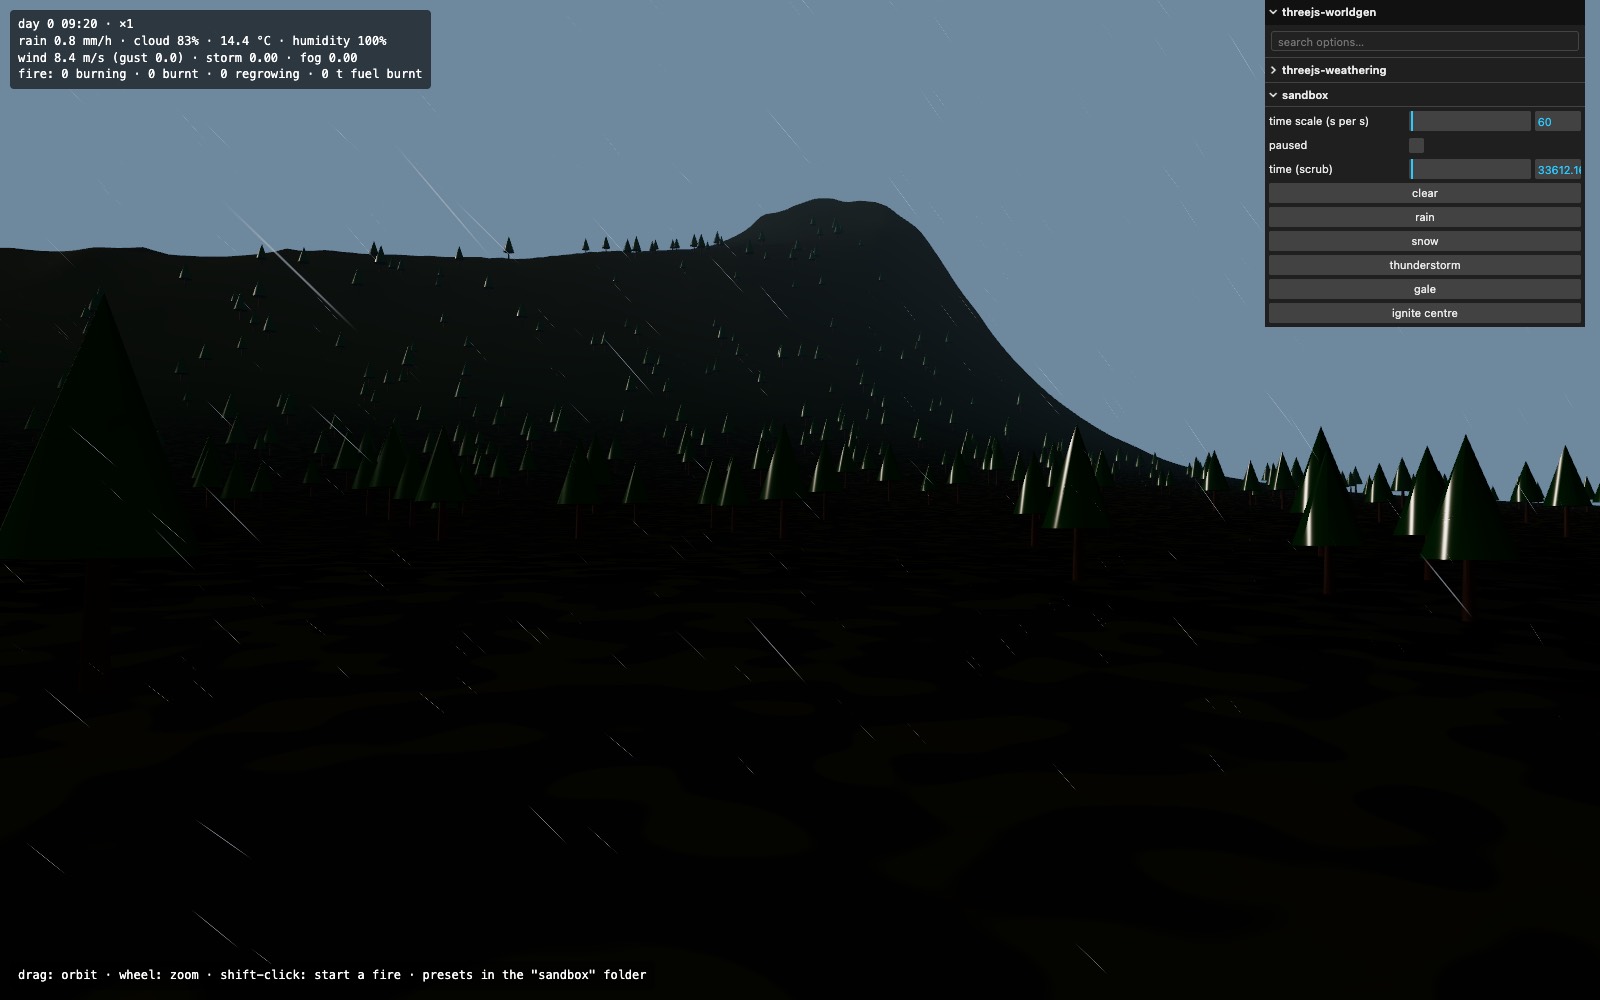Apply the clear weather preset

pyautogui.click(x=1424, y=193)
